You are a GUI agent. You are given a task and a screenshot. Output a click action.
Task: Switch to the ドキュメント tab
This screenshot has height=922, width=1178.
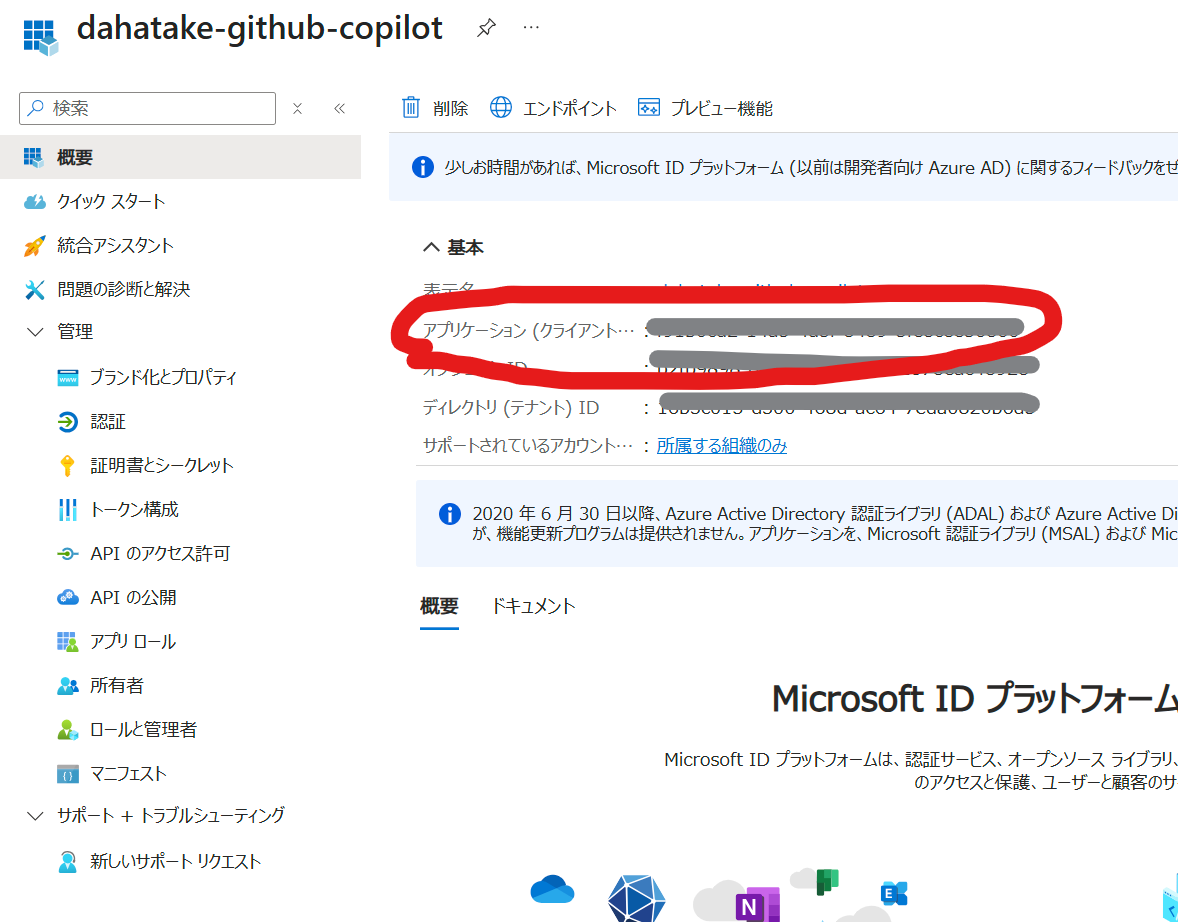pos(535,606)
